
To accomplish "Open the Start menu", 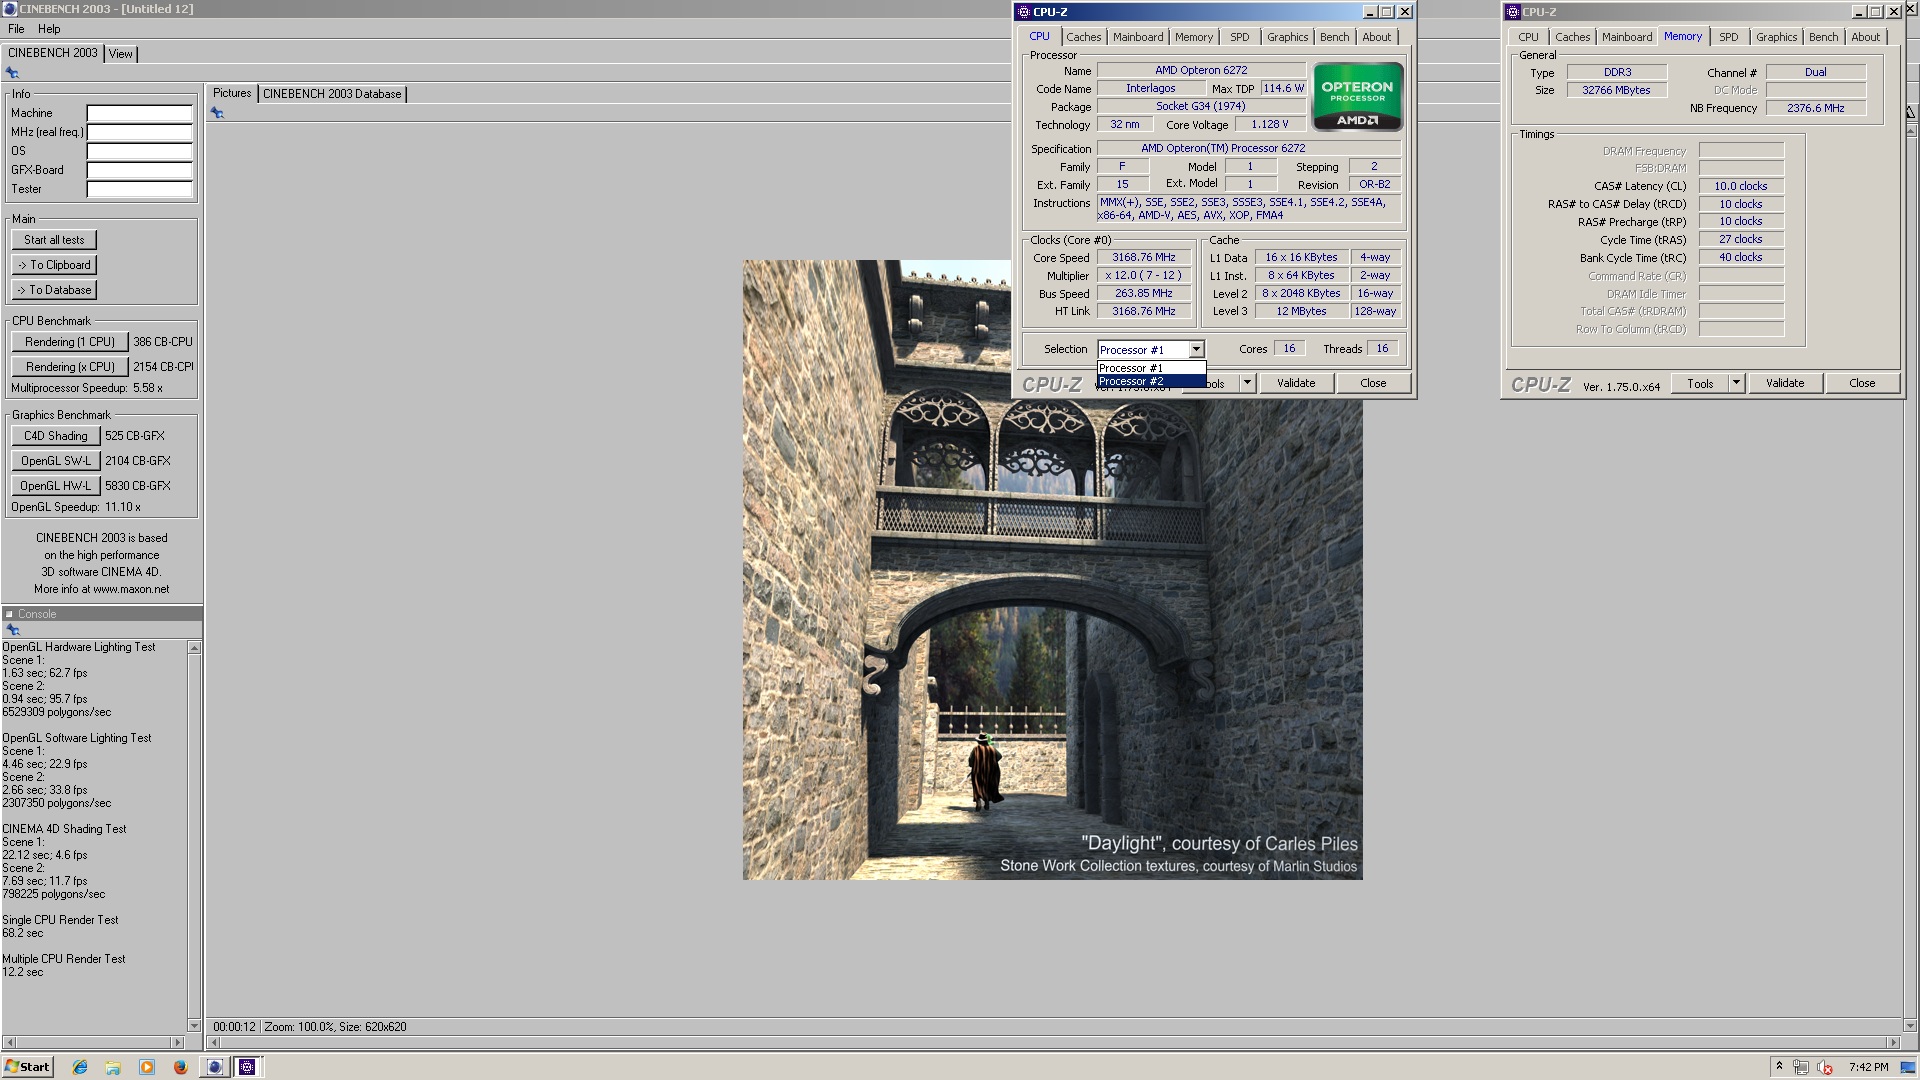I will coord(27,1067).
